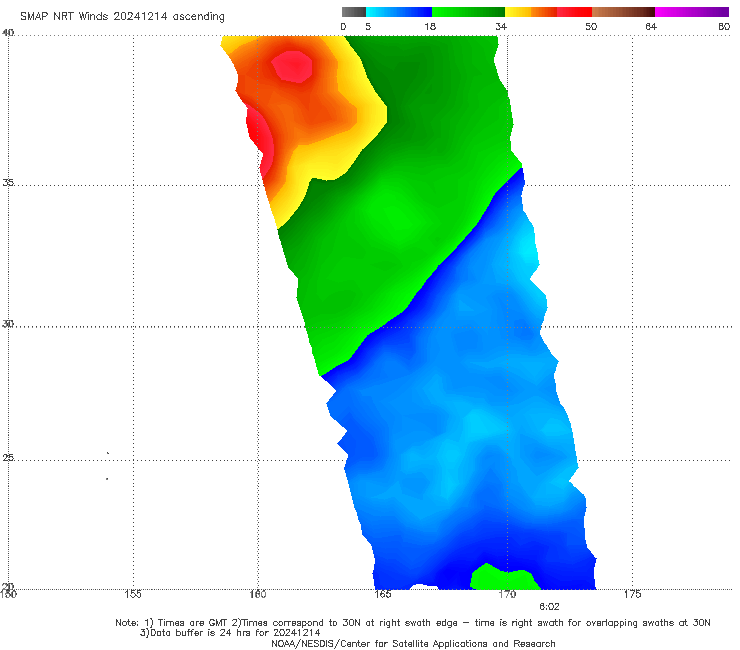This screenshot has width=740, height=650.
Task: Click the note 'Data buffer is 24 hrs'
Action: pos(202,633)
